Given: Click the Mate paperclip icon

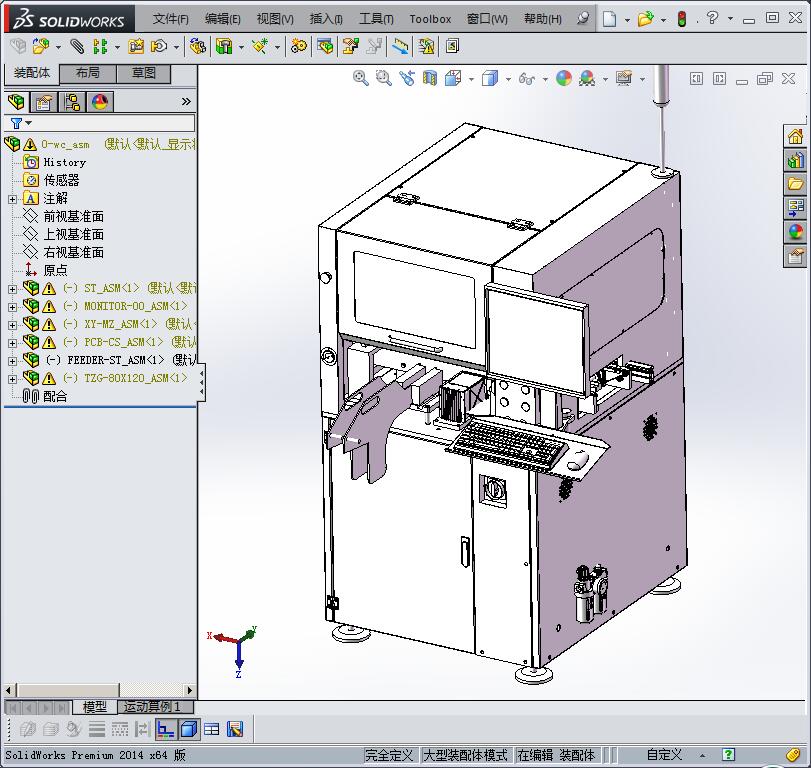Looking at the screenshot, I should 77,47.
